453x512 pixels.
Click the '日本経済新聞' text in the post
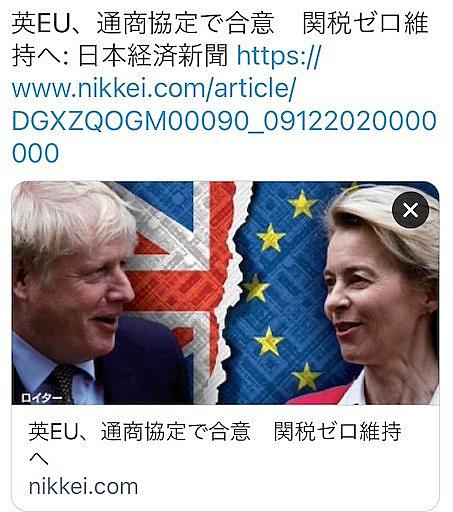tap(153, 56)
